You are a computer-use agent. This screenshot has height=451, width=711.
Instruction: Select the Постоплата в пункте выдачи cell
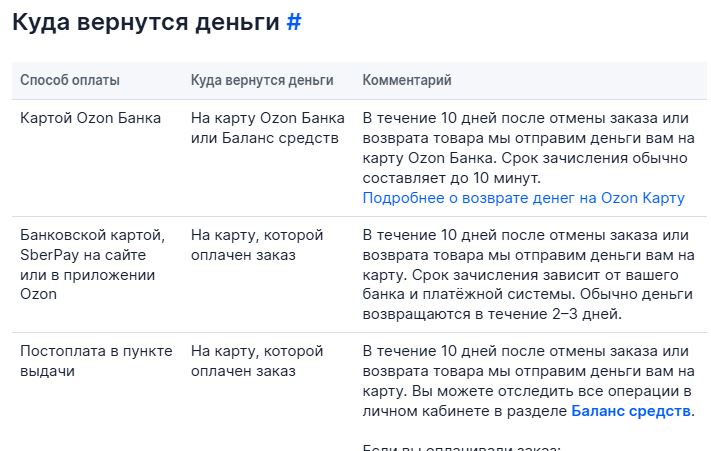click(96, 361)
